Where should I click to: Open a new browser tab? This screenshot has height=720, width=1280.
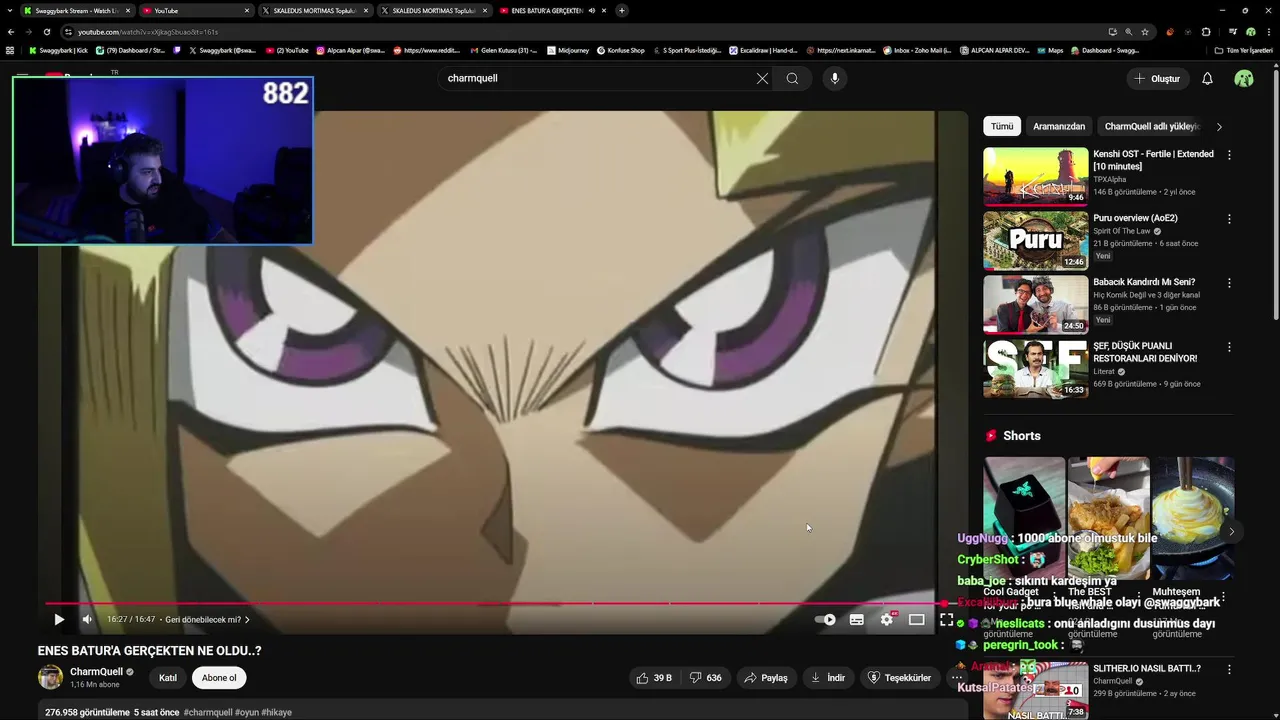pyautogui.click(x=622, y=11)
